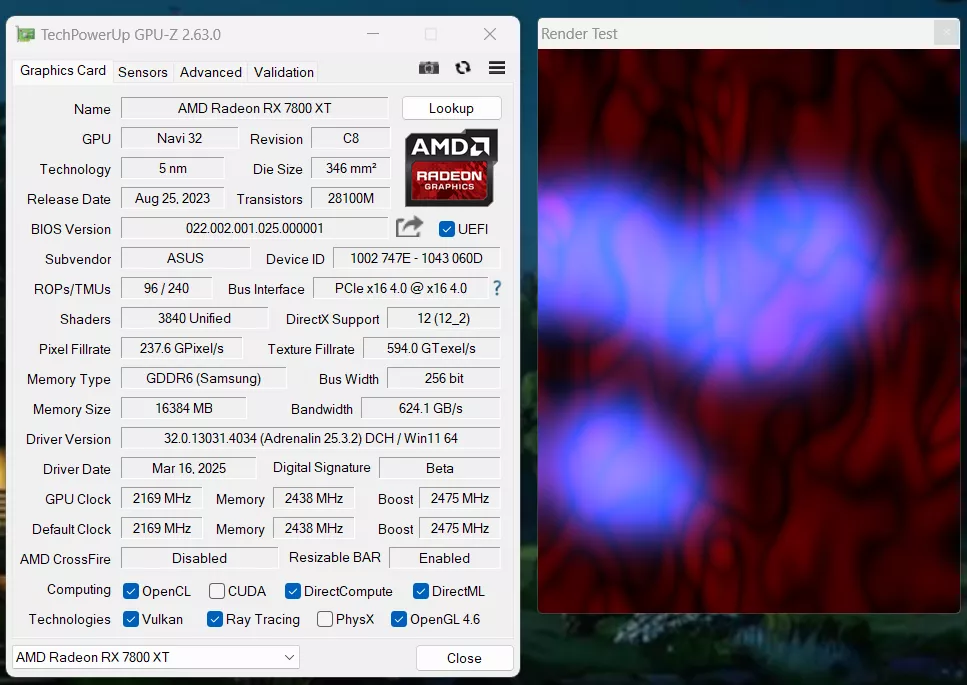Screen dimensions: 967x685
Task: Click the Default Clock value 2169 MHz
Action: (x=162, y=528)
